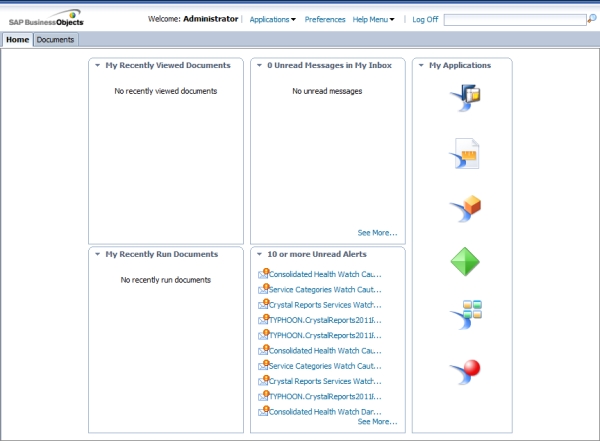Click the SAP BusinessObjects logo
The height and width of the screenshot is (443, 600).
[x=47, y=19]
